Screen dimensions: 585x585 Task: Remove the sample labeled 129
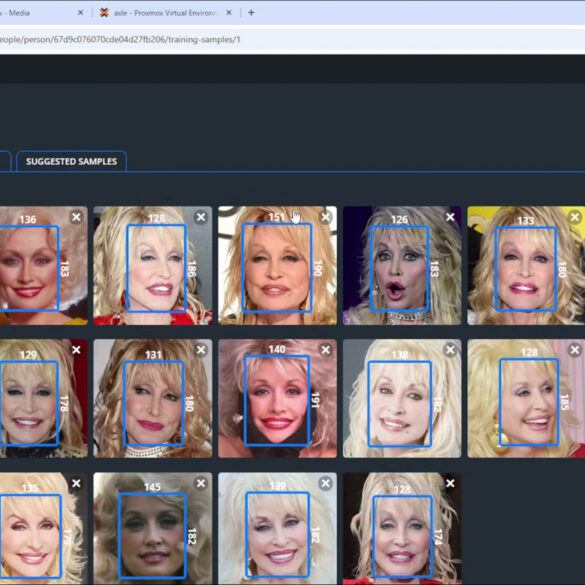coord(76,350)
